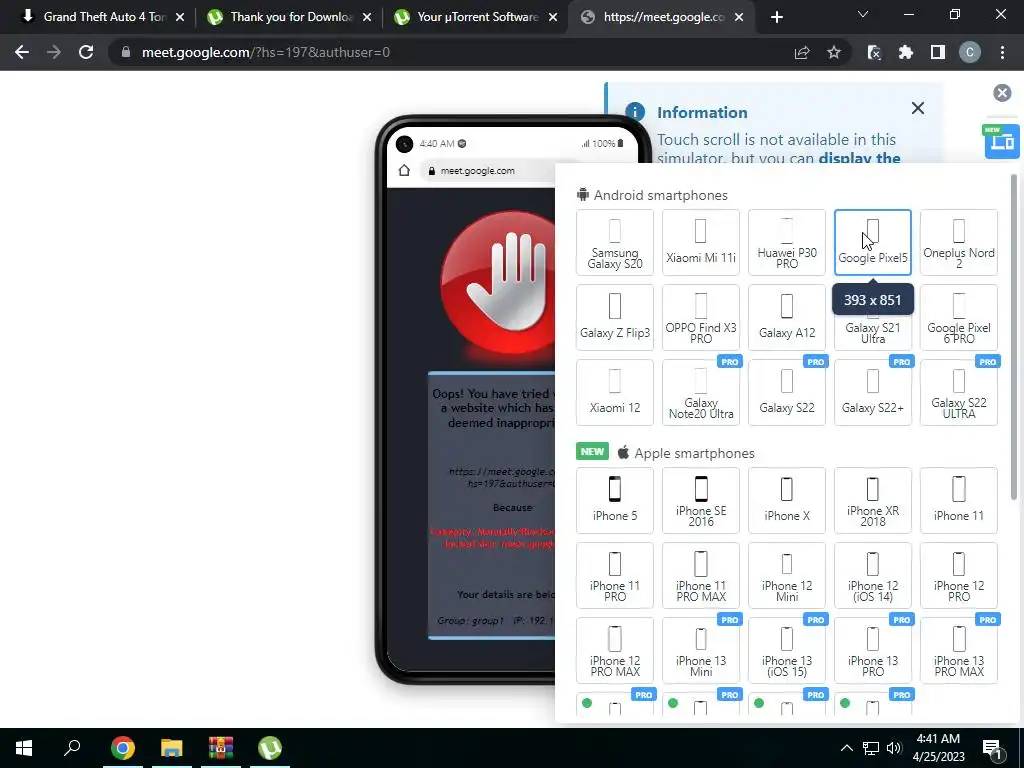Select the iPhone 5 device
Image resolution: width=1024 pixels, height=768 pixels.
[x=615, y=500]
